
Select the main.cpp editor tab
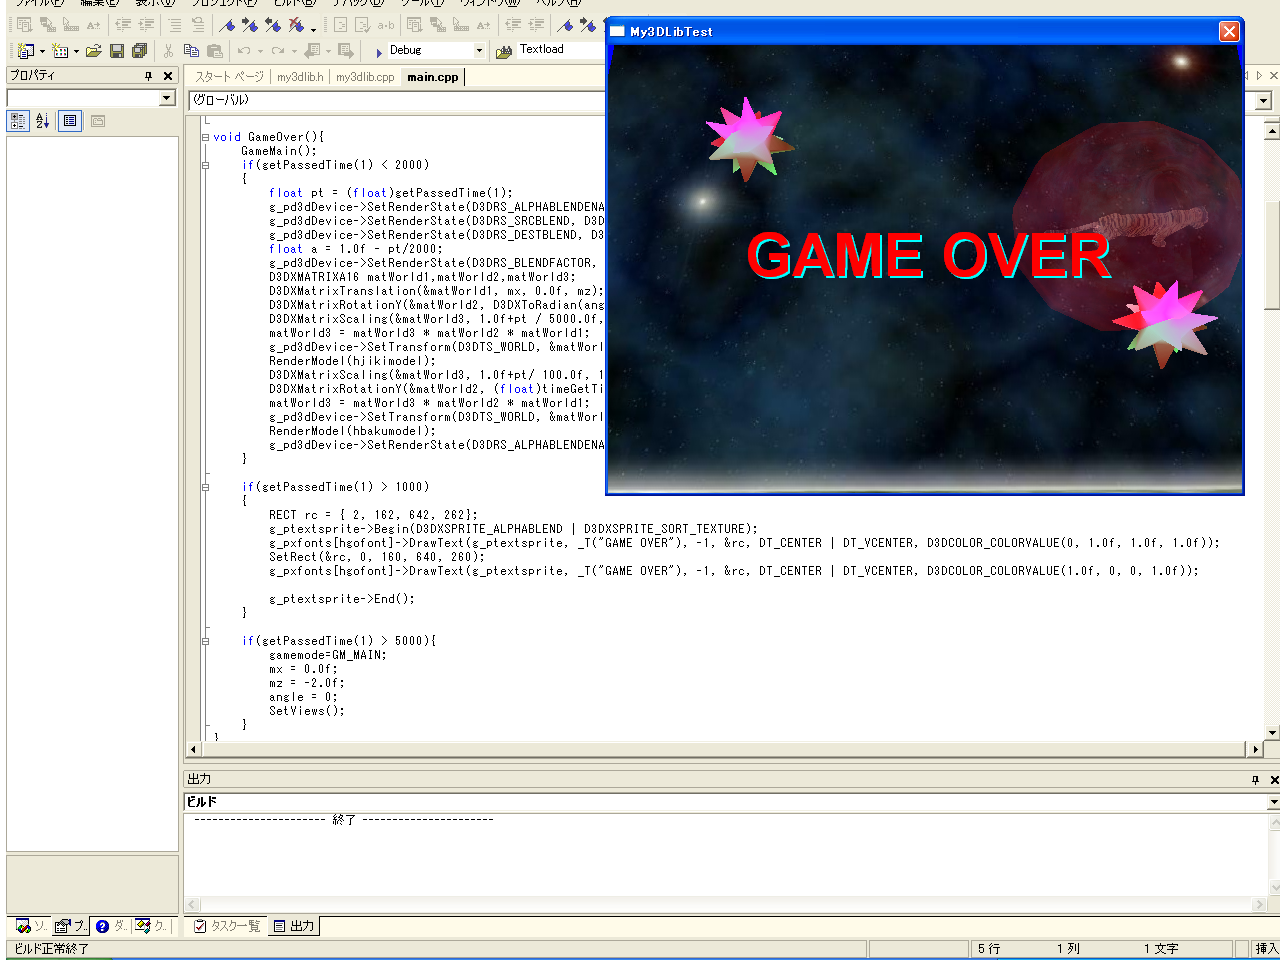433,77
